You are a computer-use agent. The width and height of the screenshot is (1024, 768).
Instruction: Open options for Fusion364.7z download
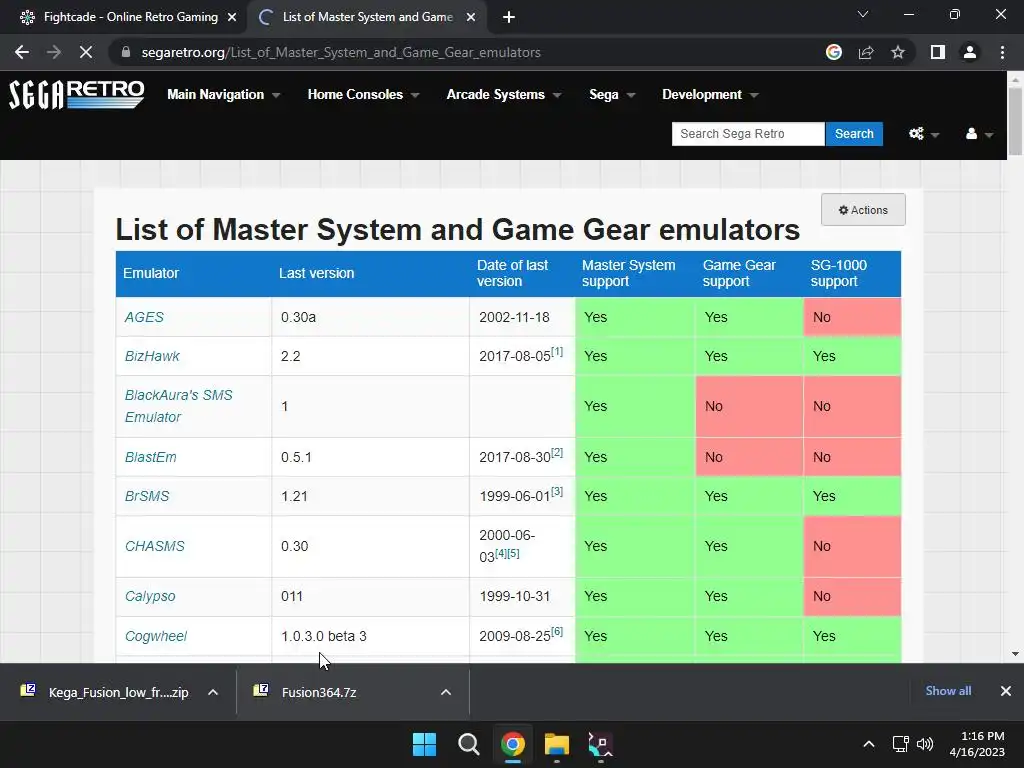pos(446,692)
